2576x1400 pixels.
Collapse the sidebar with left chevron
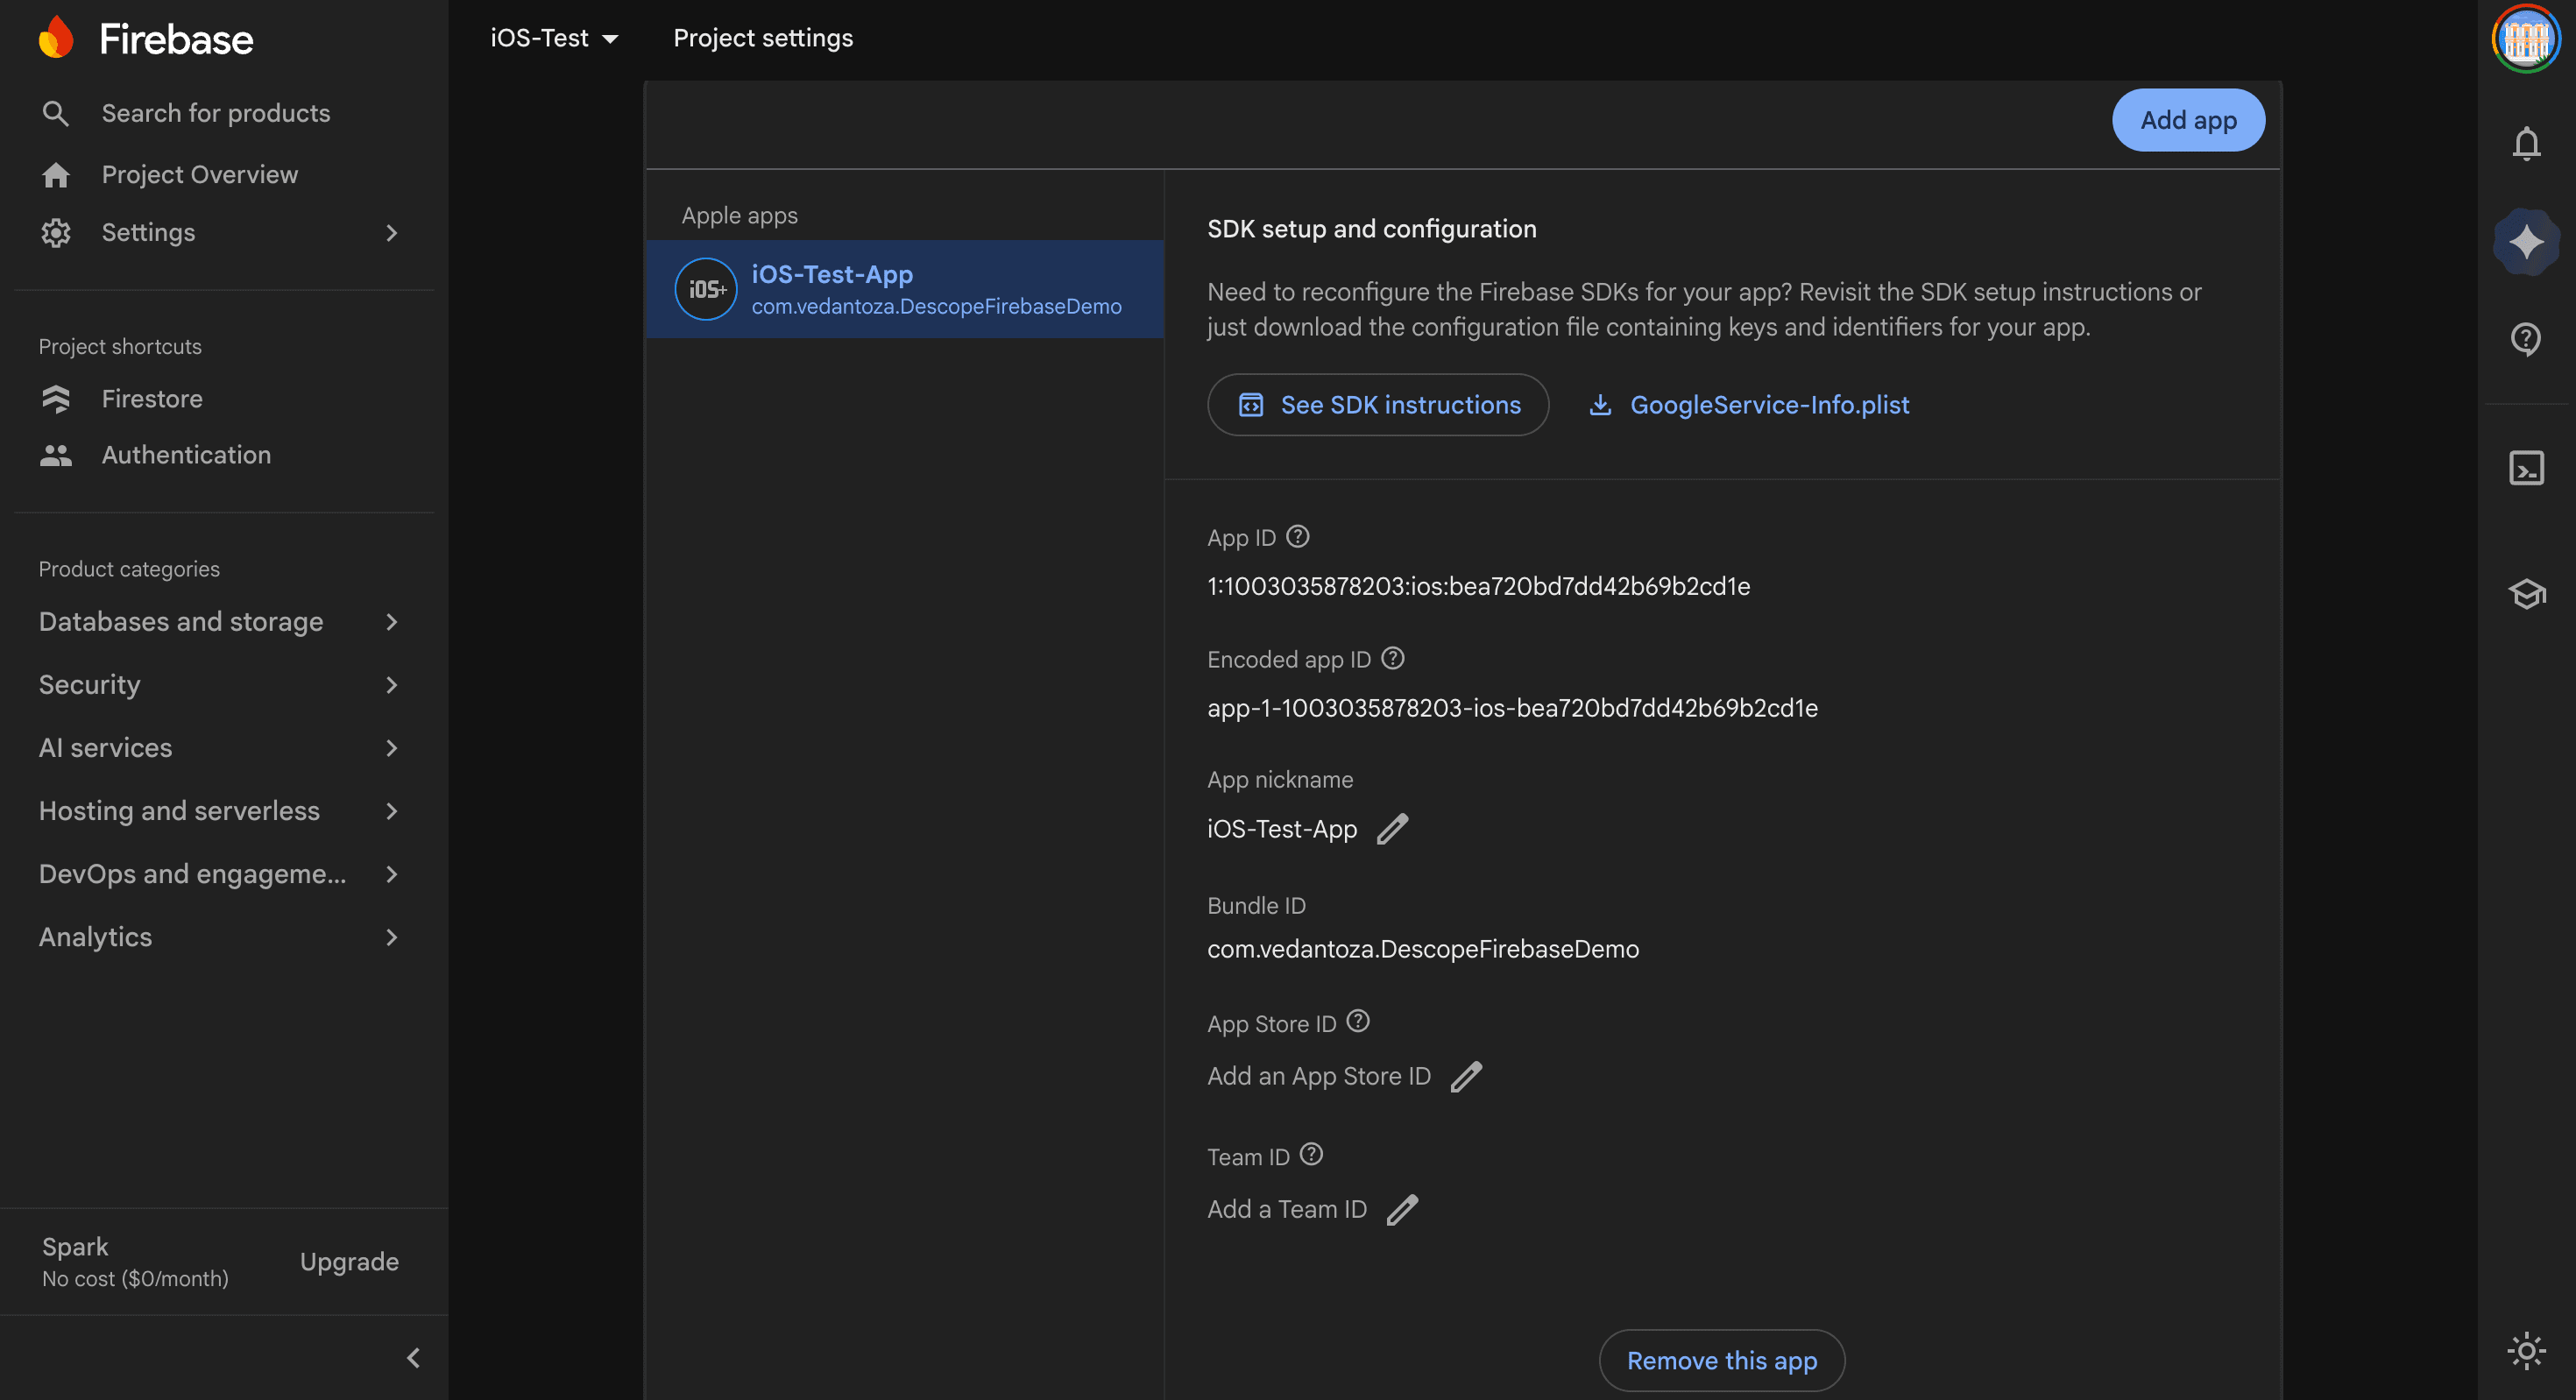click(413, 1358)
